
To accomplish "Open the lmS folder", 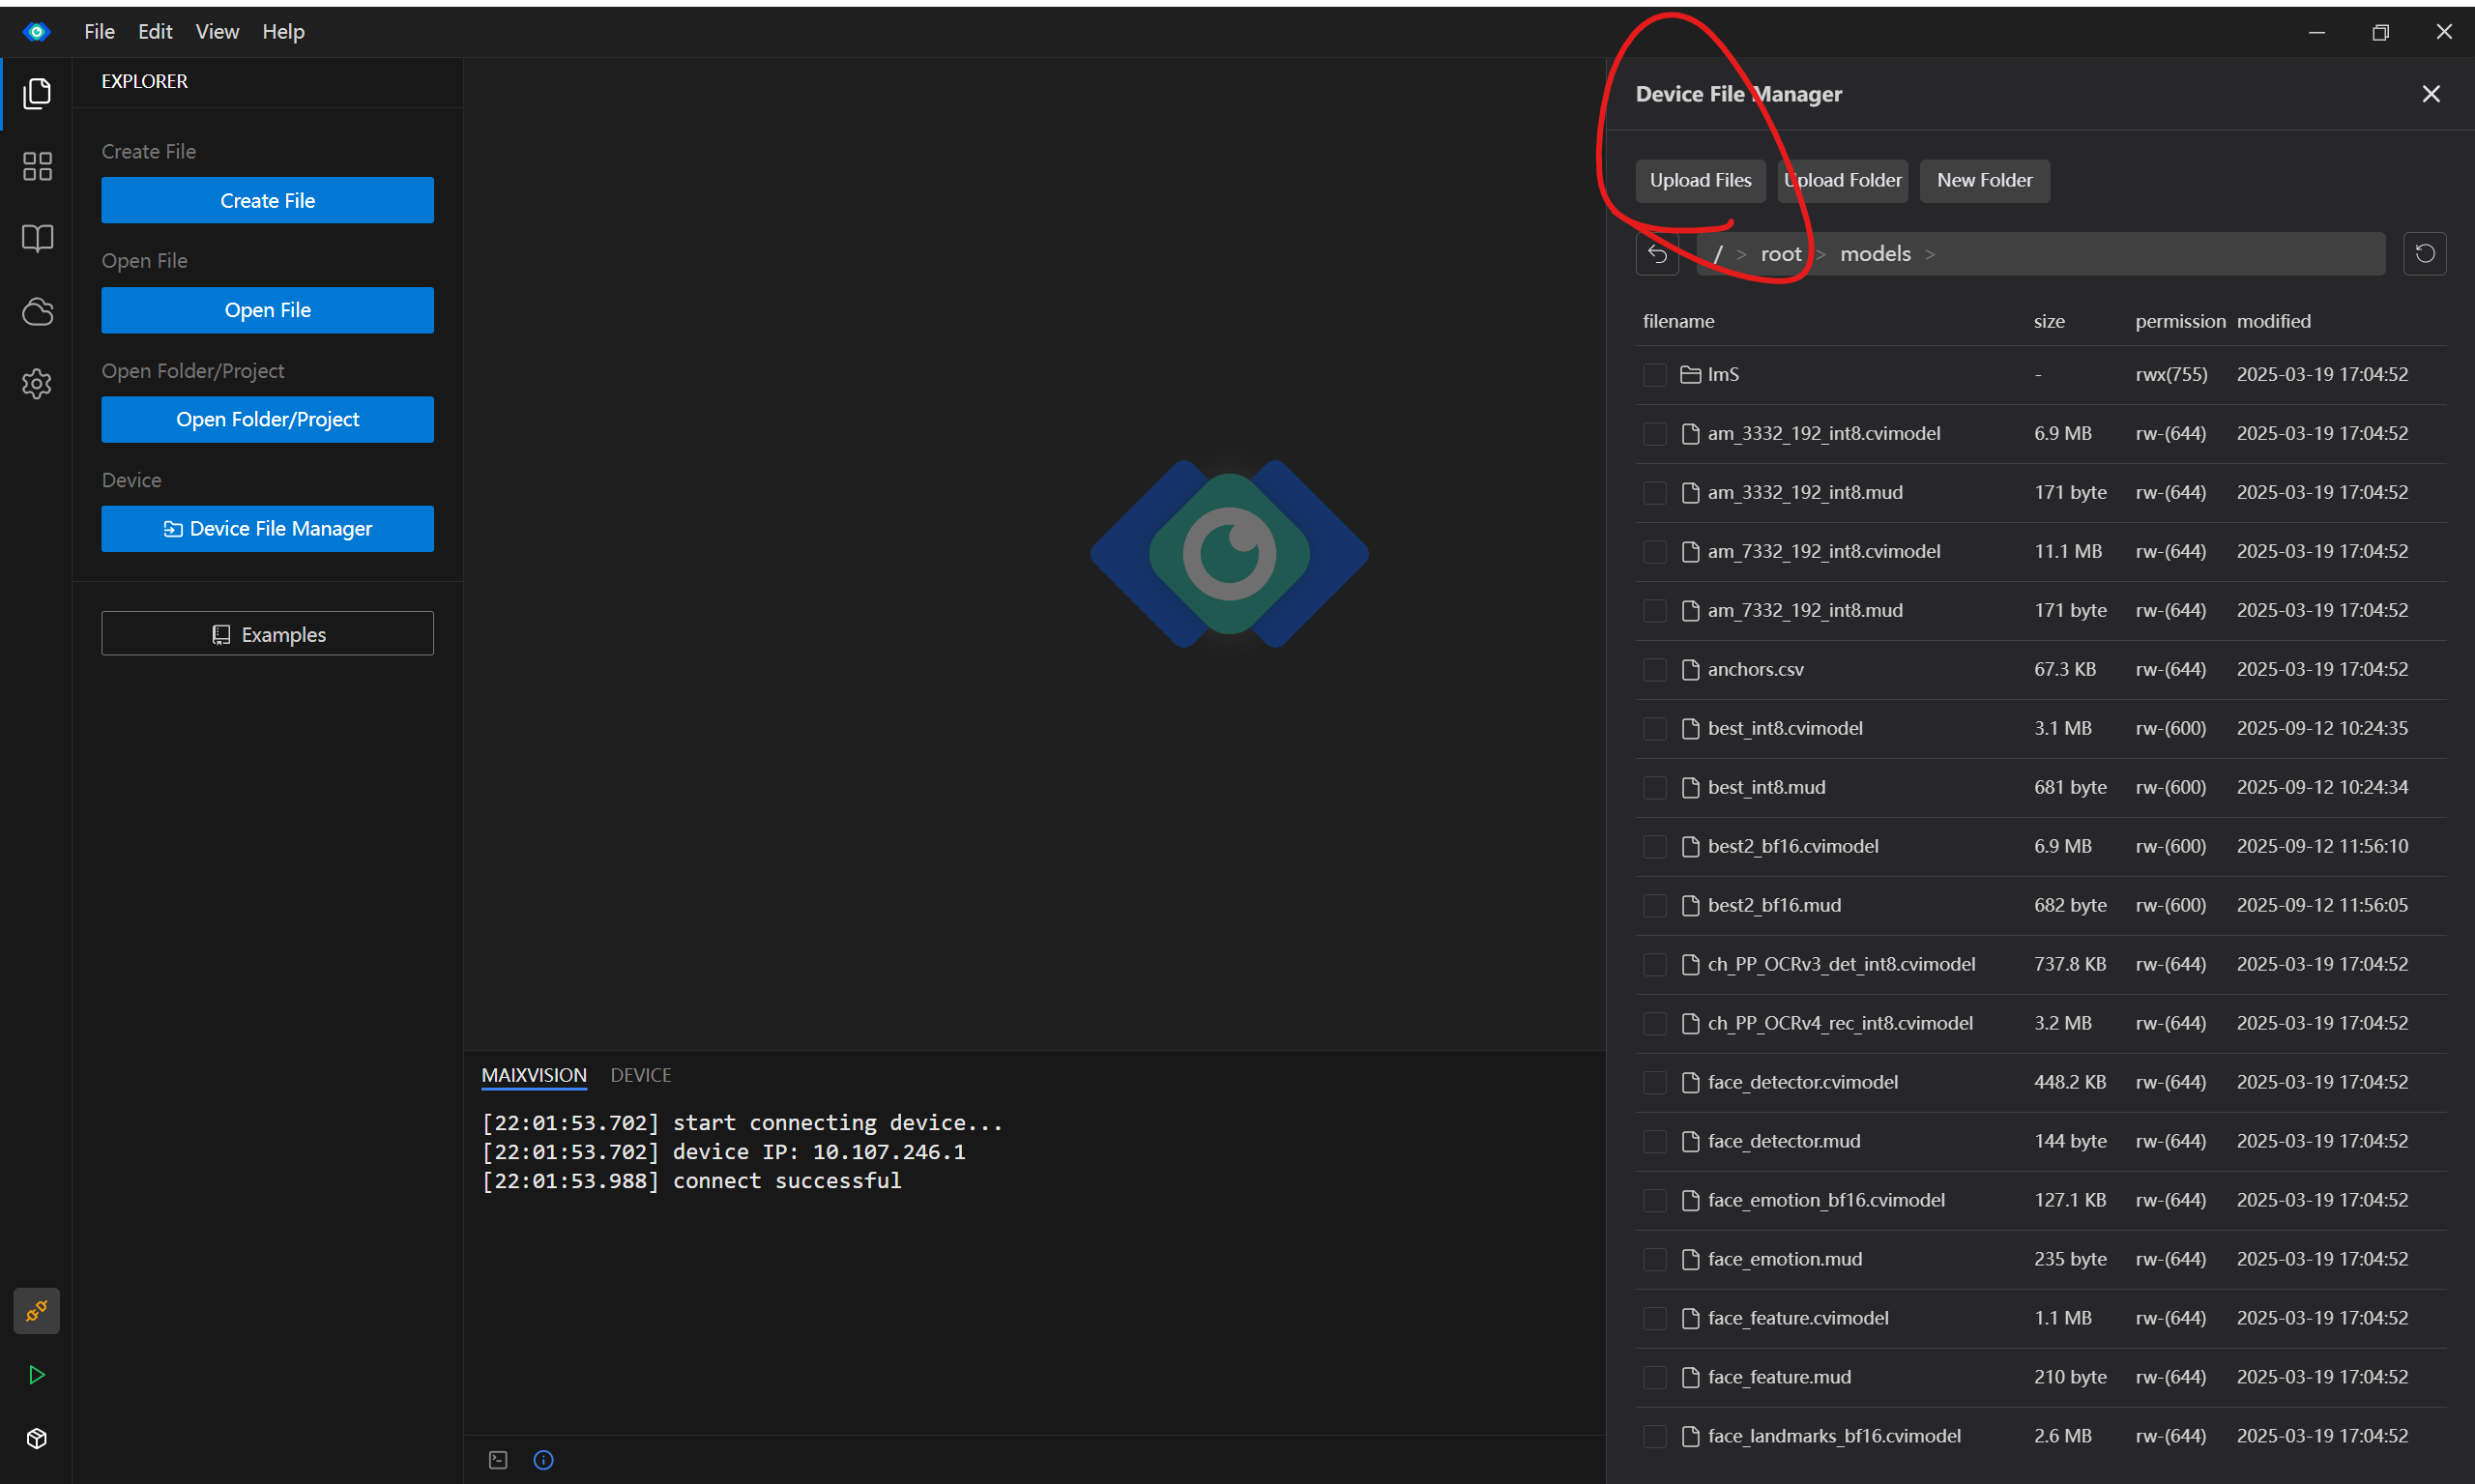I will [x=1722, y=375].
